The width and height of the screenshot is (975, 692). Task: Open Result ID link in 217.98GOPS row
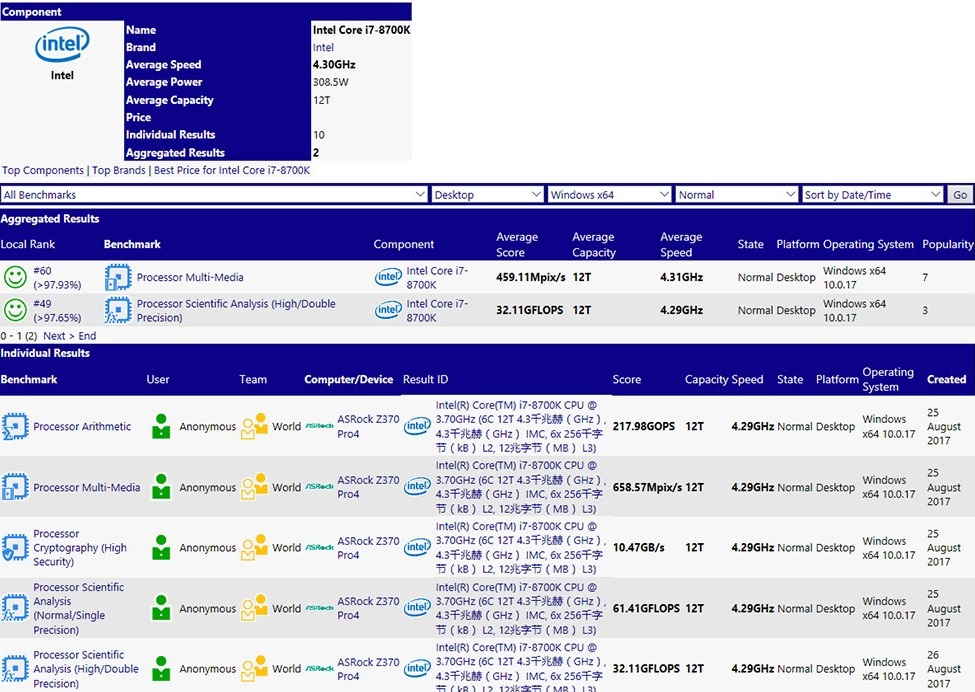tap(520, 426)
